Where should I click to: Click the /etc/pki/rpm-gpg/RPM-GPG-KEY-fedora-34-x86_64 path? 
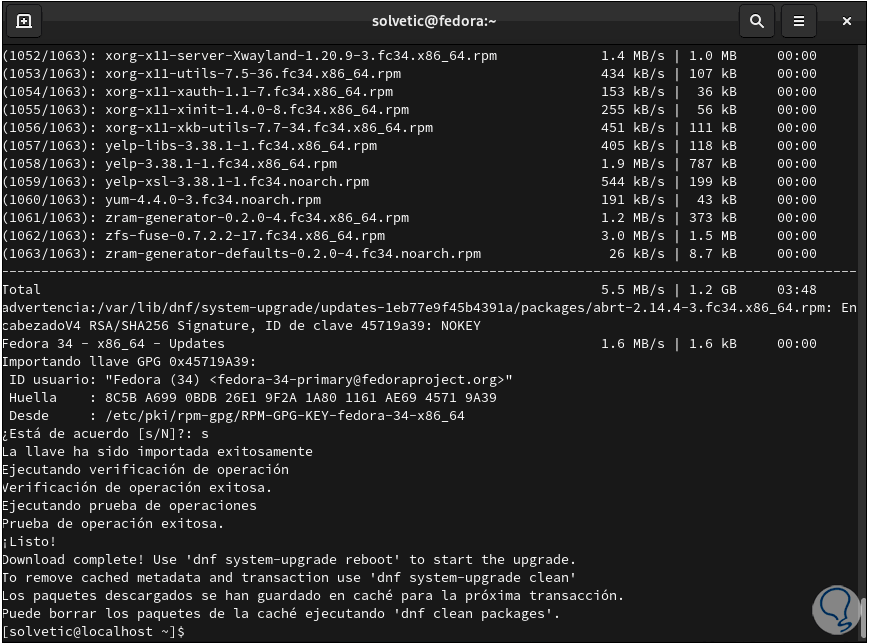coord(277,416)
